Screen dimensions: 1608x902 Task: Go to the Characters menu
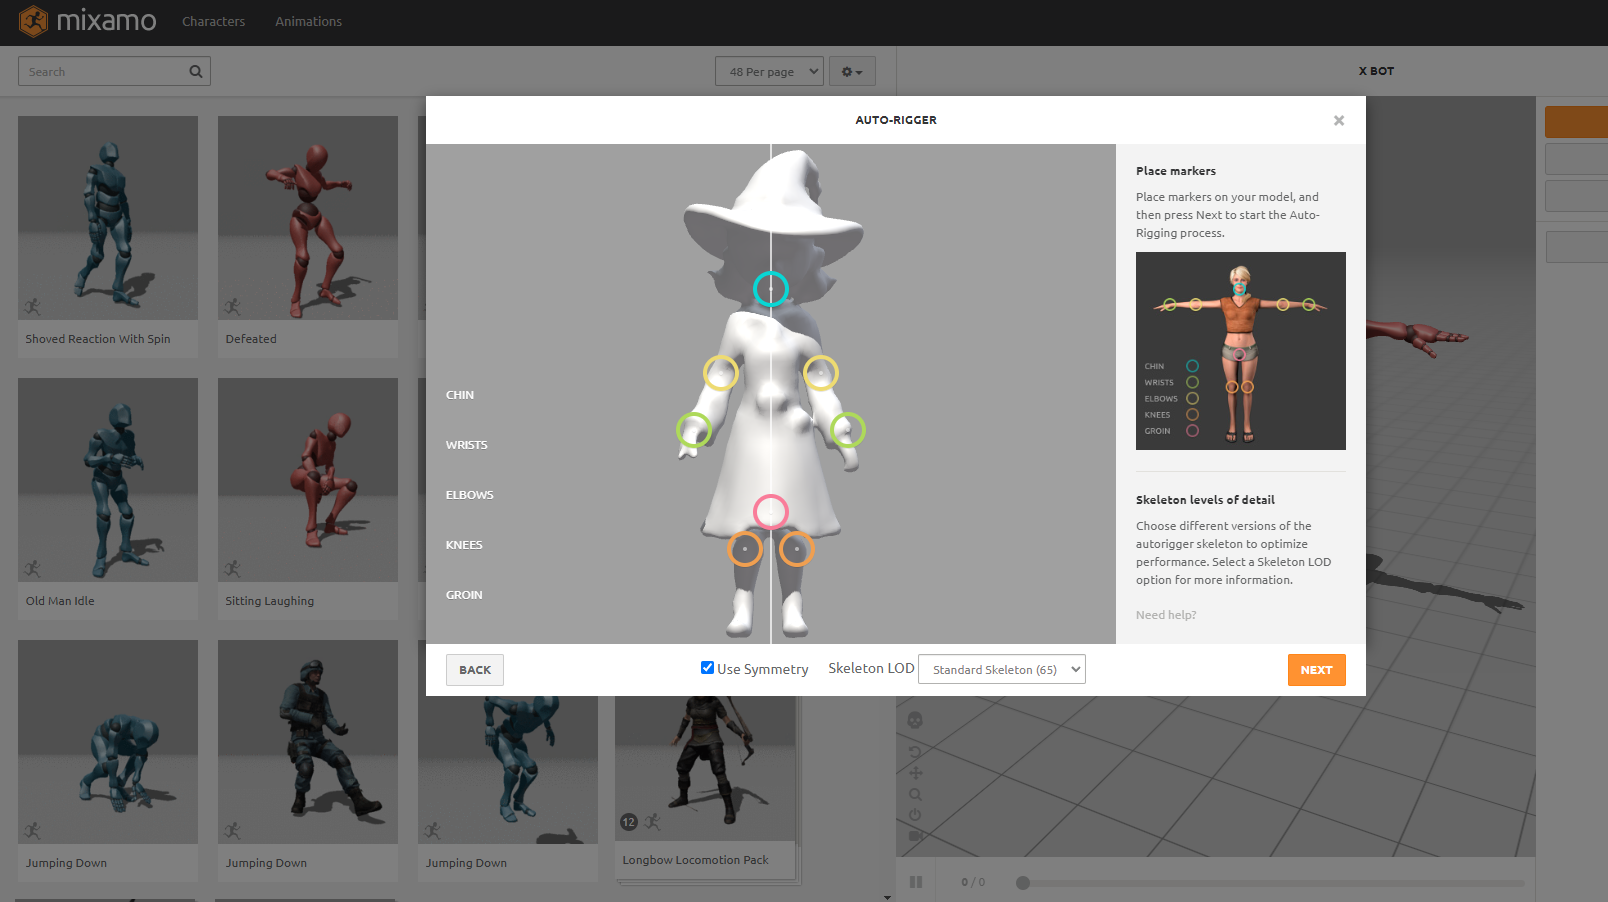click(213, 21)
